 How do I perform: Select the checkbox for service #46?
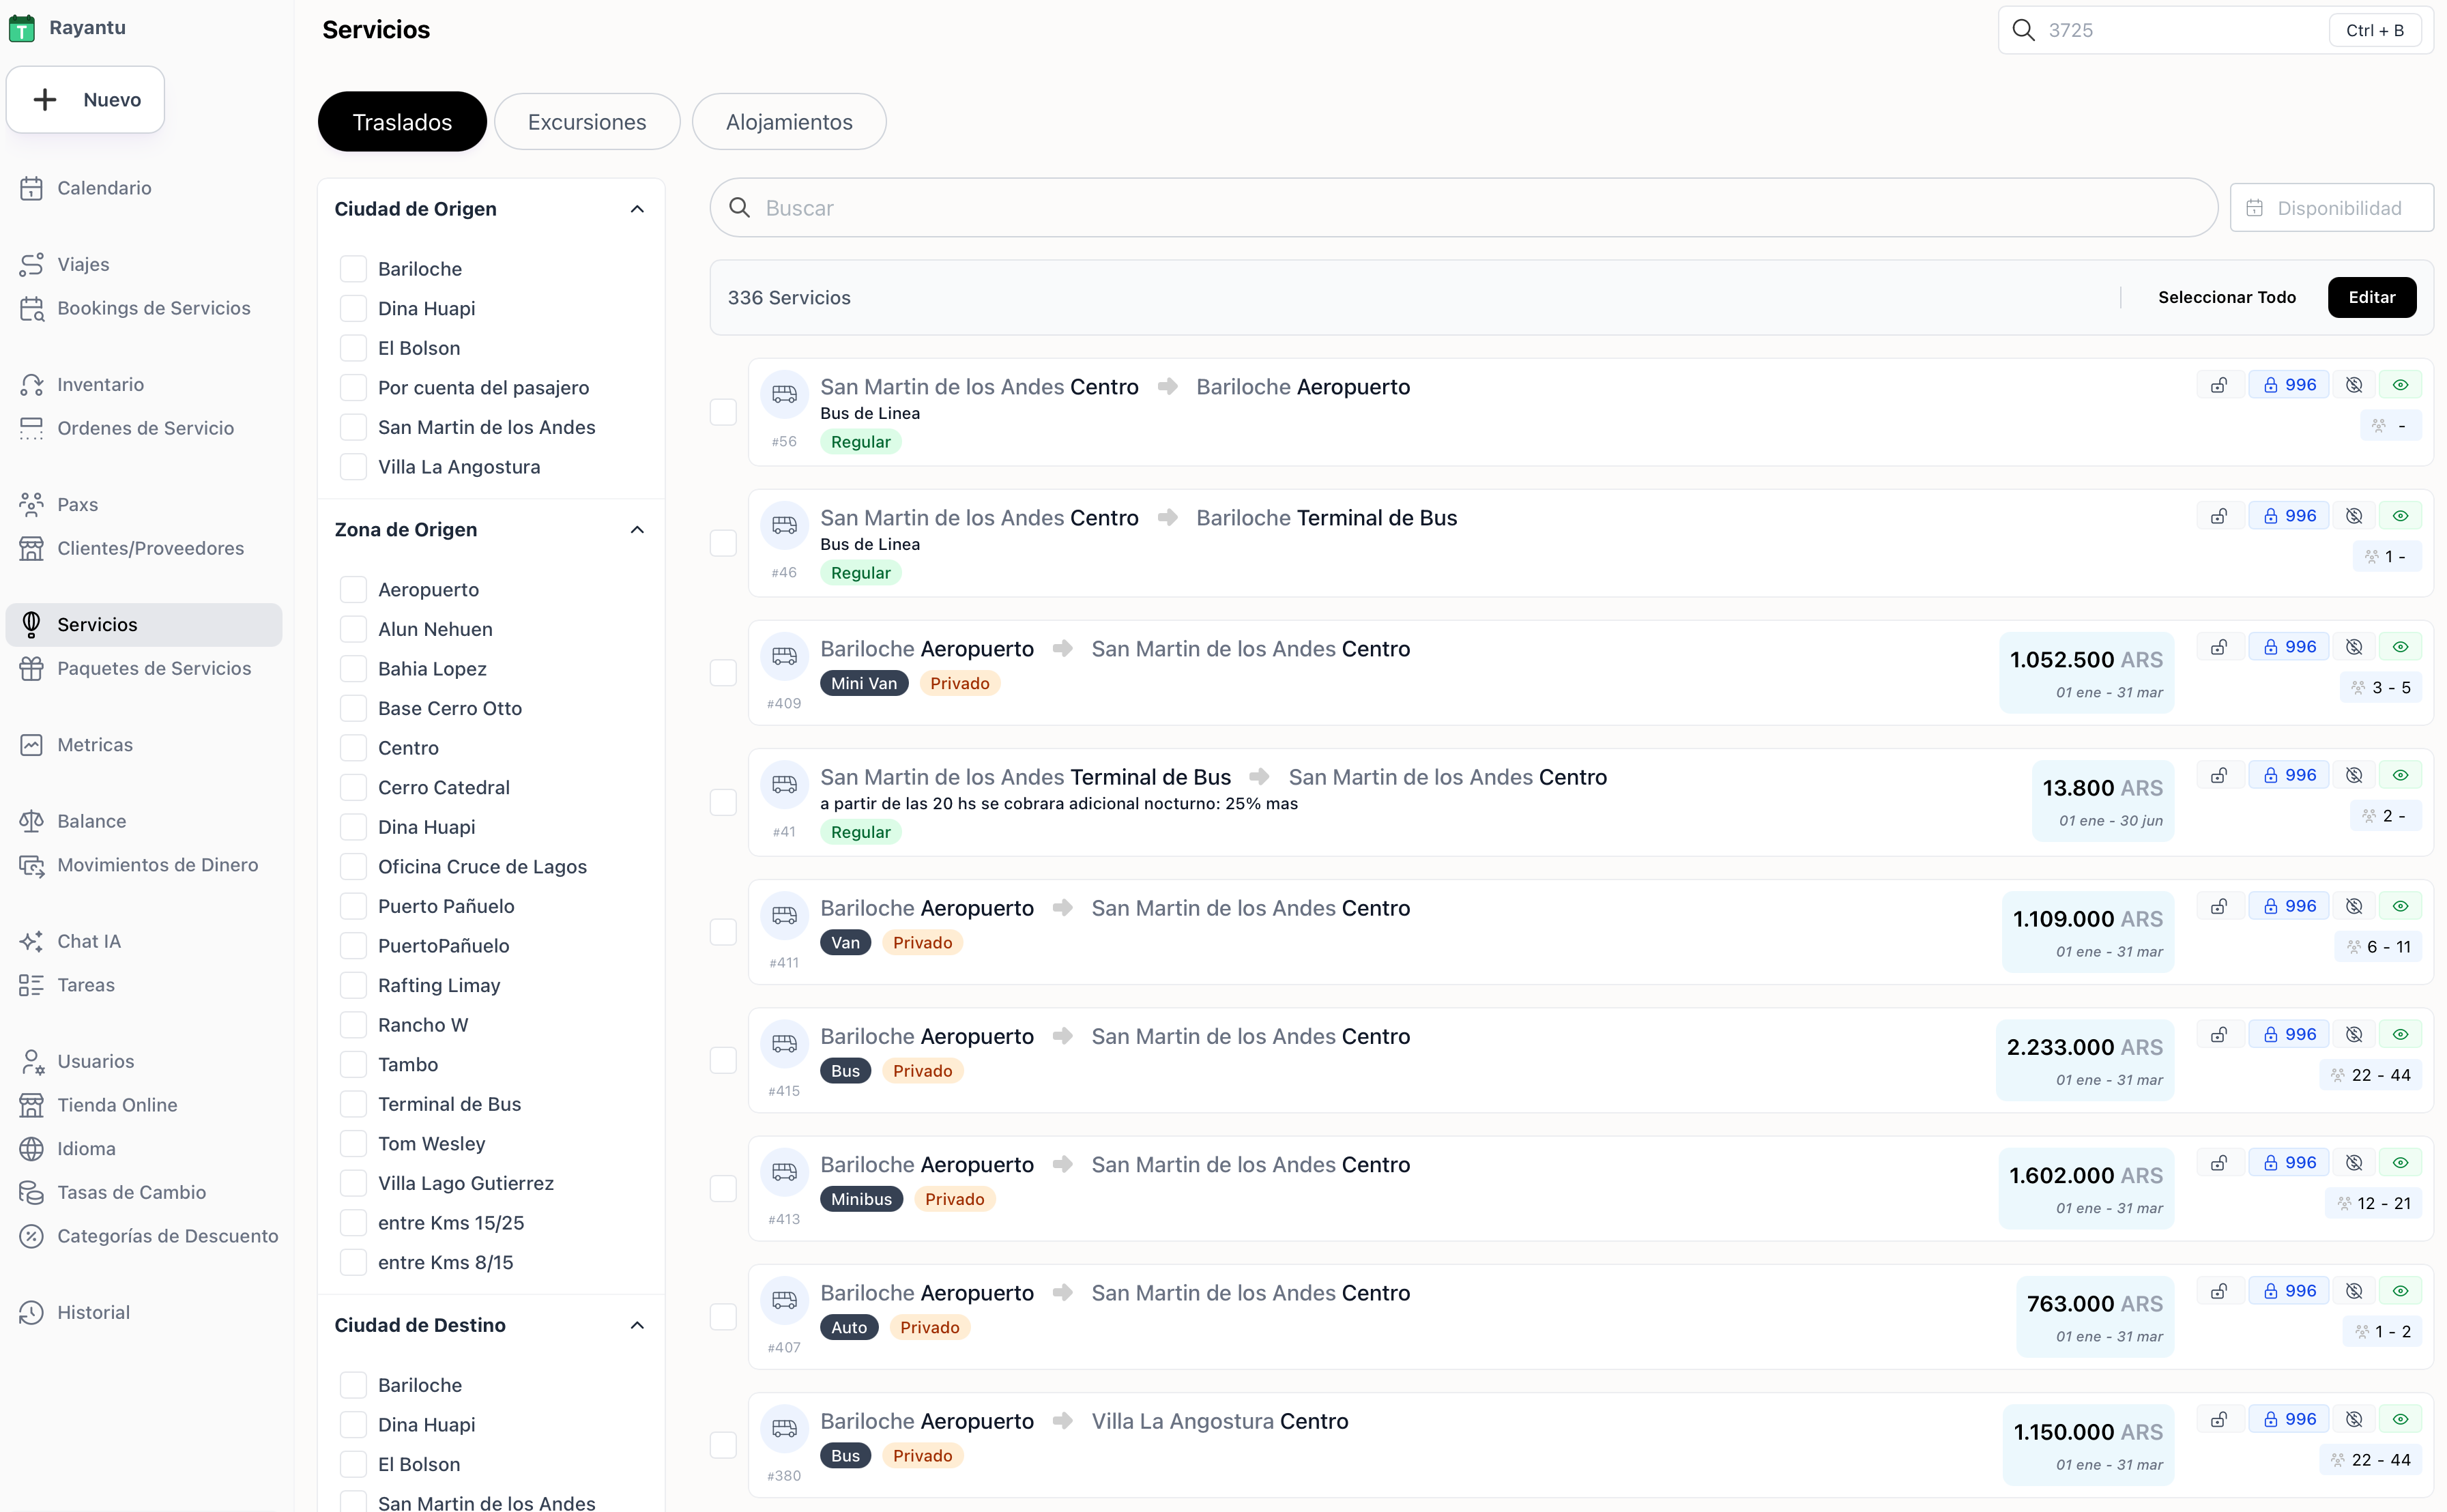(723, 542)
